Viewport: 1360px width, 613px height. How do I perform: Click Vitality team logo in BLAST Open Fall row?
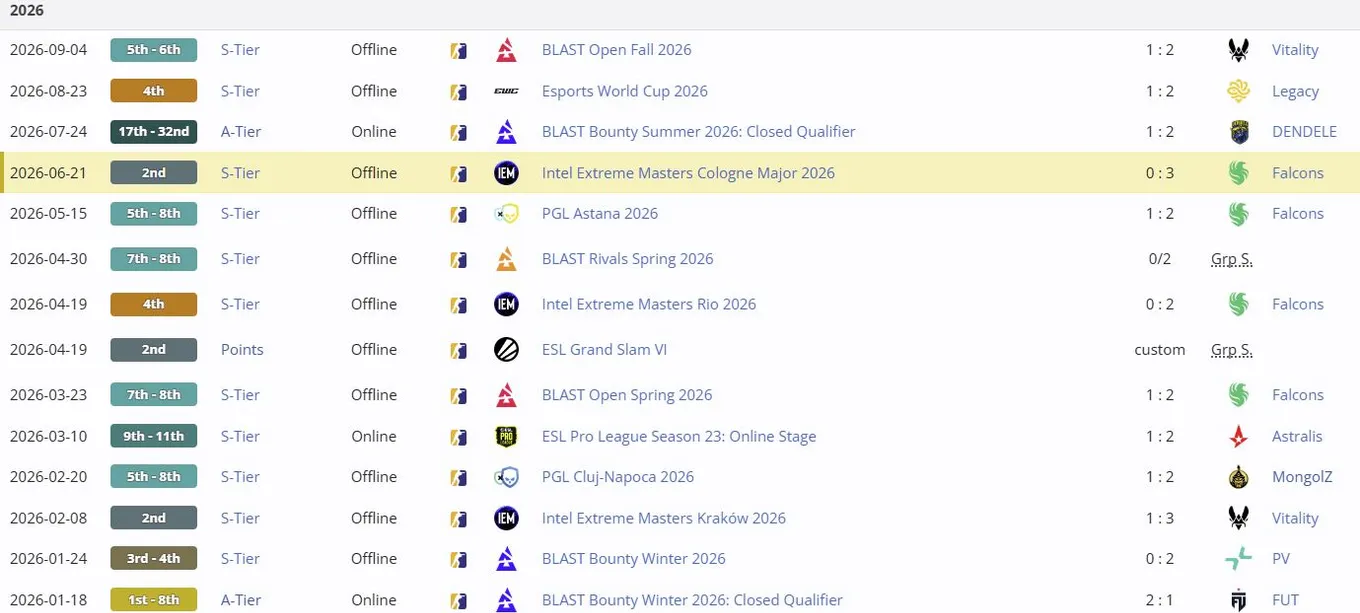1239,50
